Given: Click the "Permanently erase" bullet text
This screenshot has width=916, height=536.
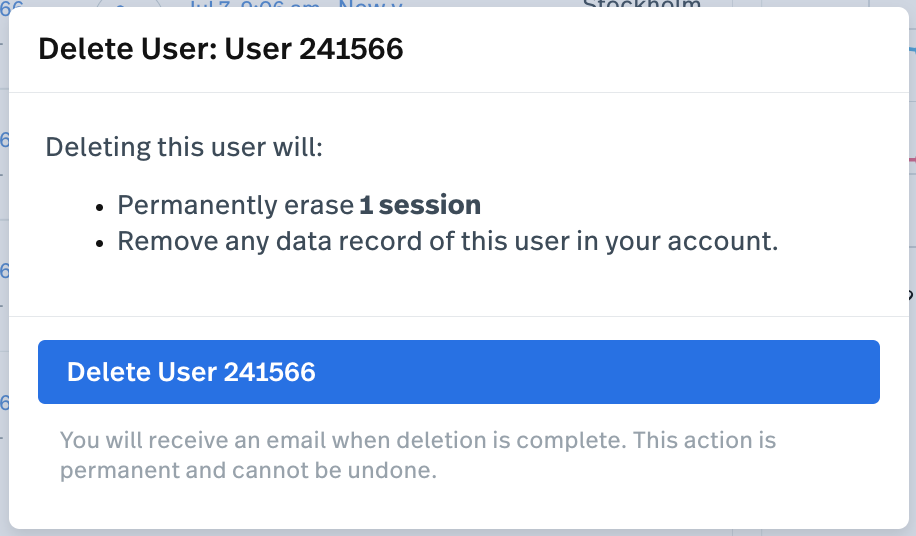Looking at the screenshot, I should (x=236, y=205).
